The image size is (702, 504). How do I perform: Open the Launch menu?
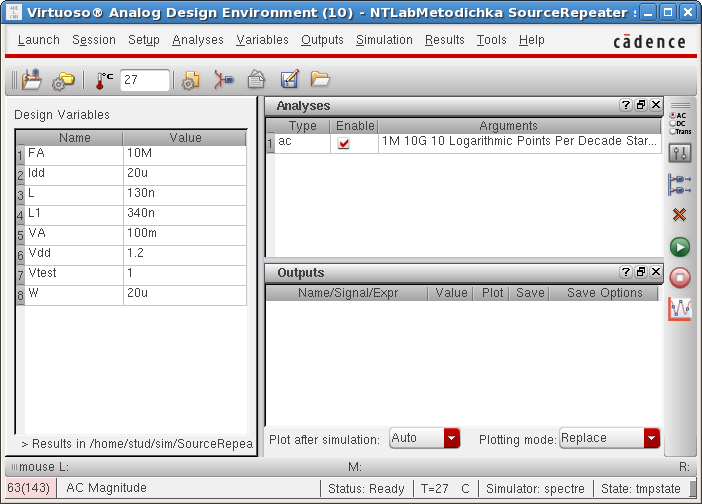click(39, 40)
